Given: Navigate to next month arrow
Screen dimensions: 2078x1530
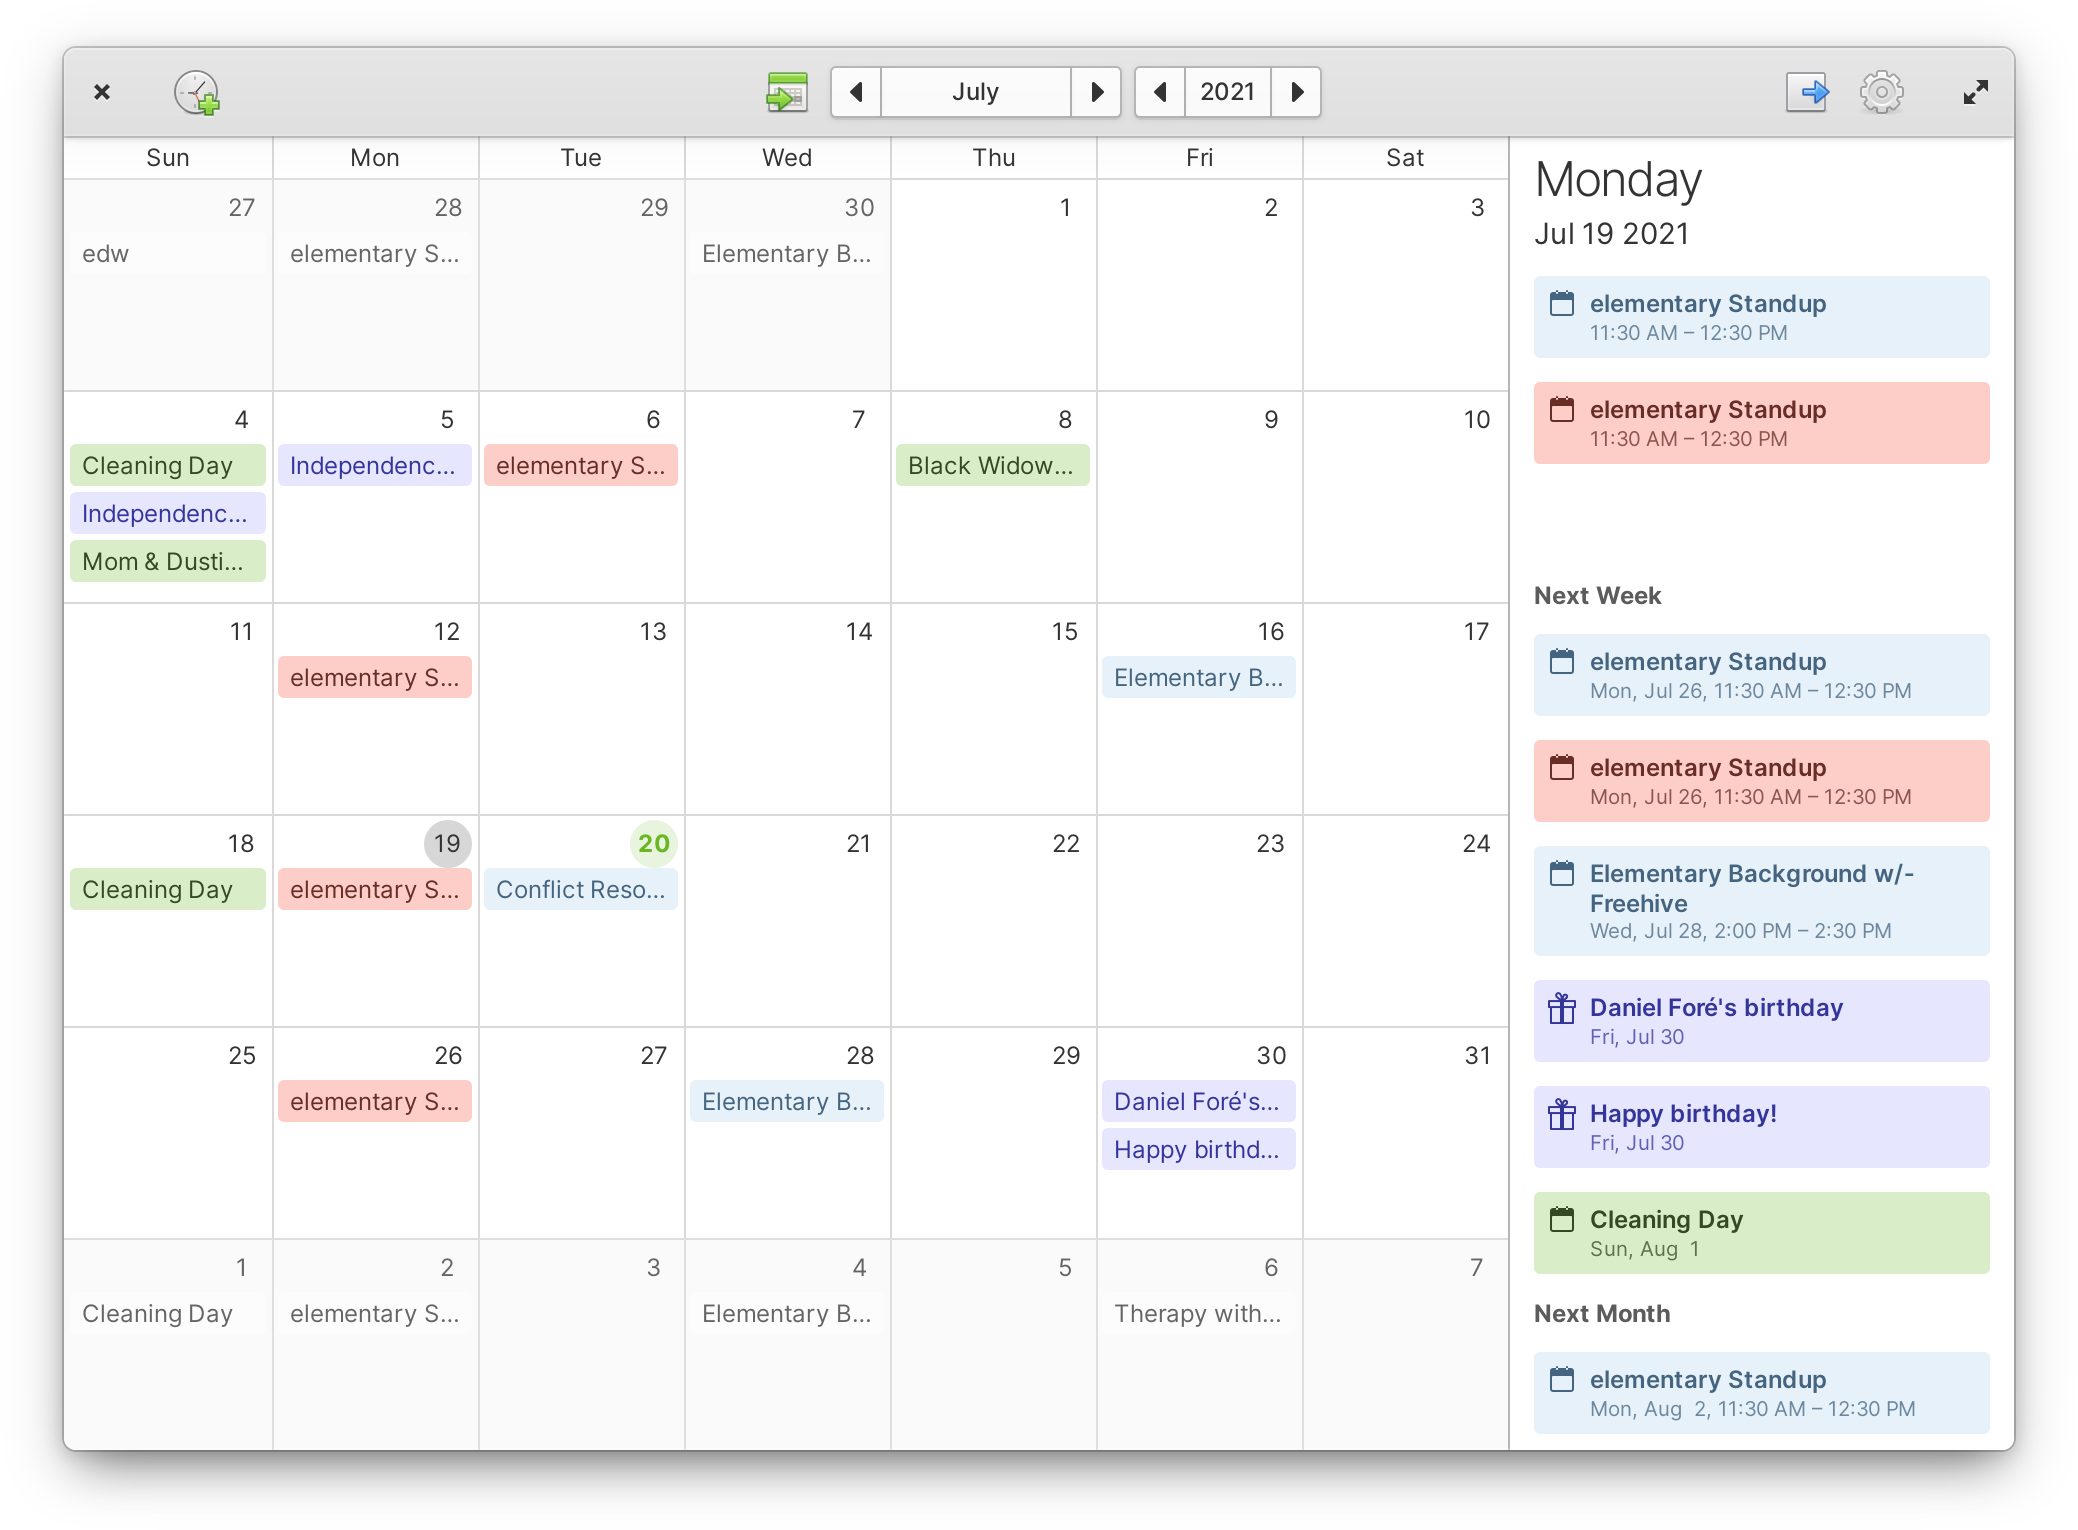Looking at the screenshot, I should 1097,90.
